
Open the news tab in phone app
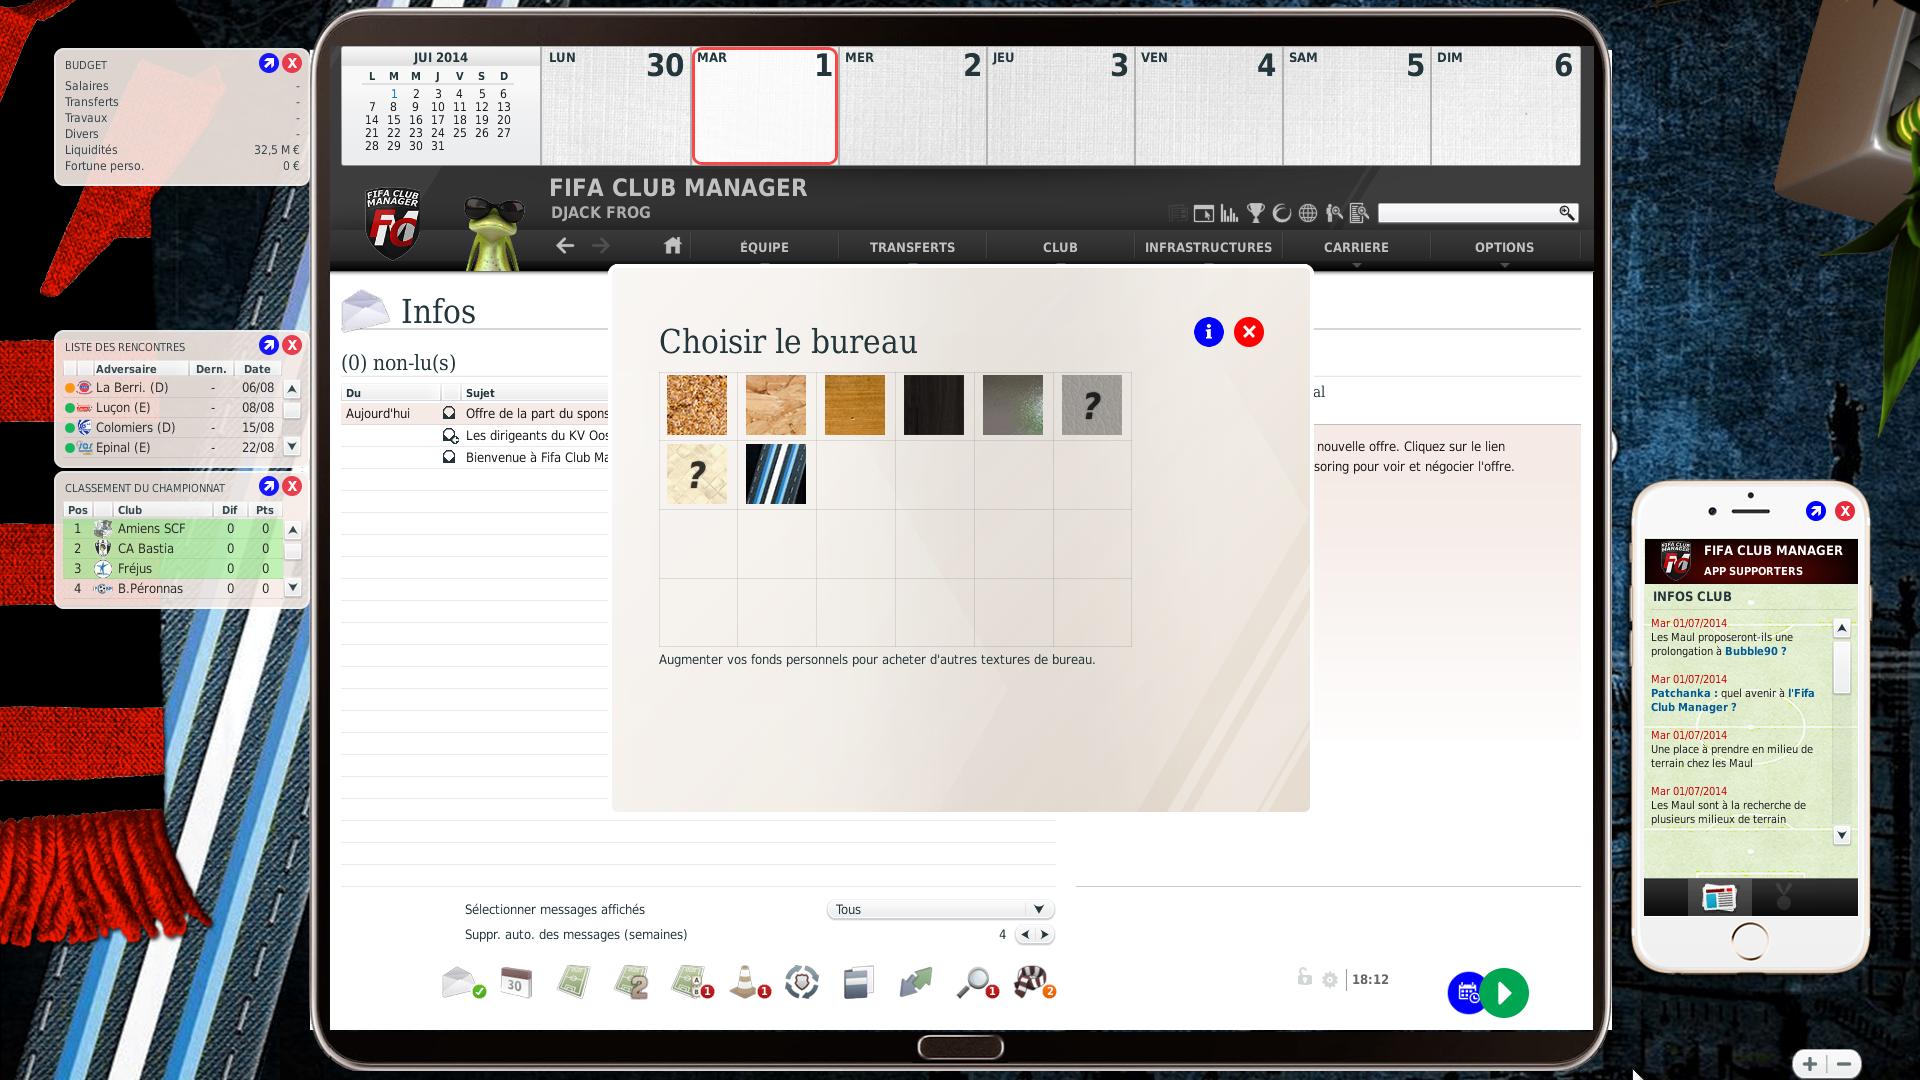(x=1718, y=897)
